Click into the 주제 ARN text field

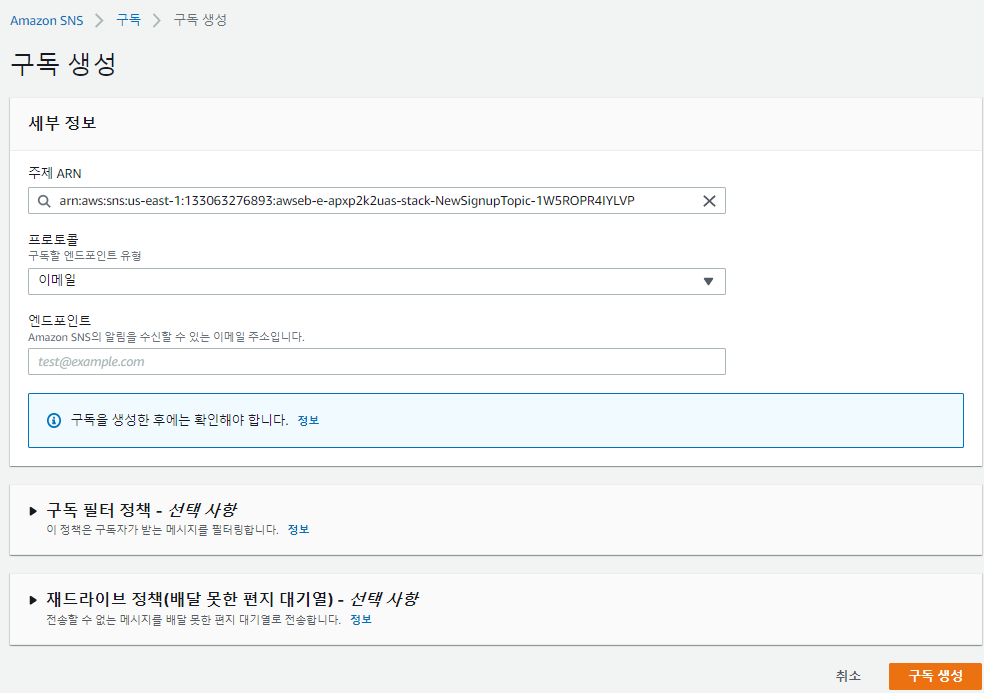[377, 201]
